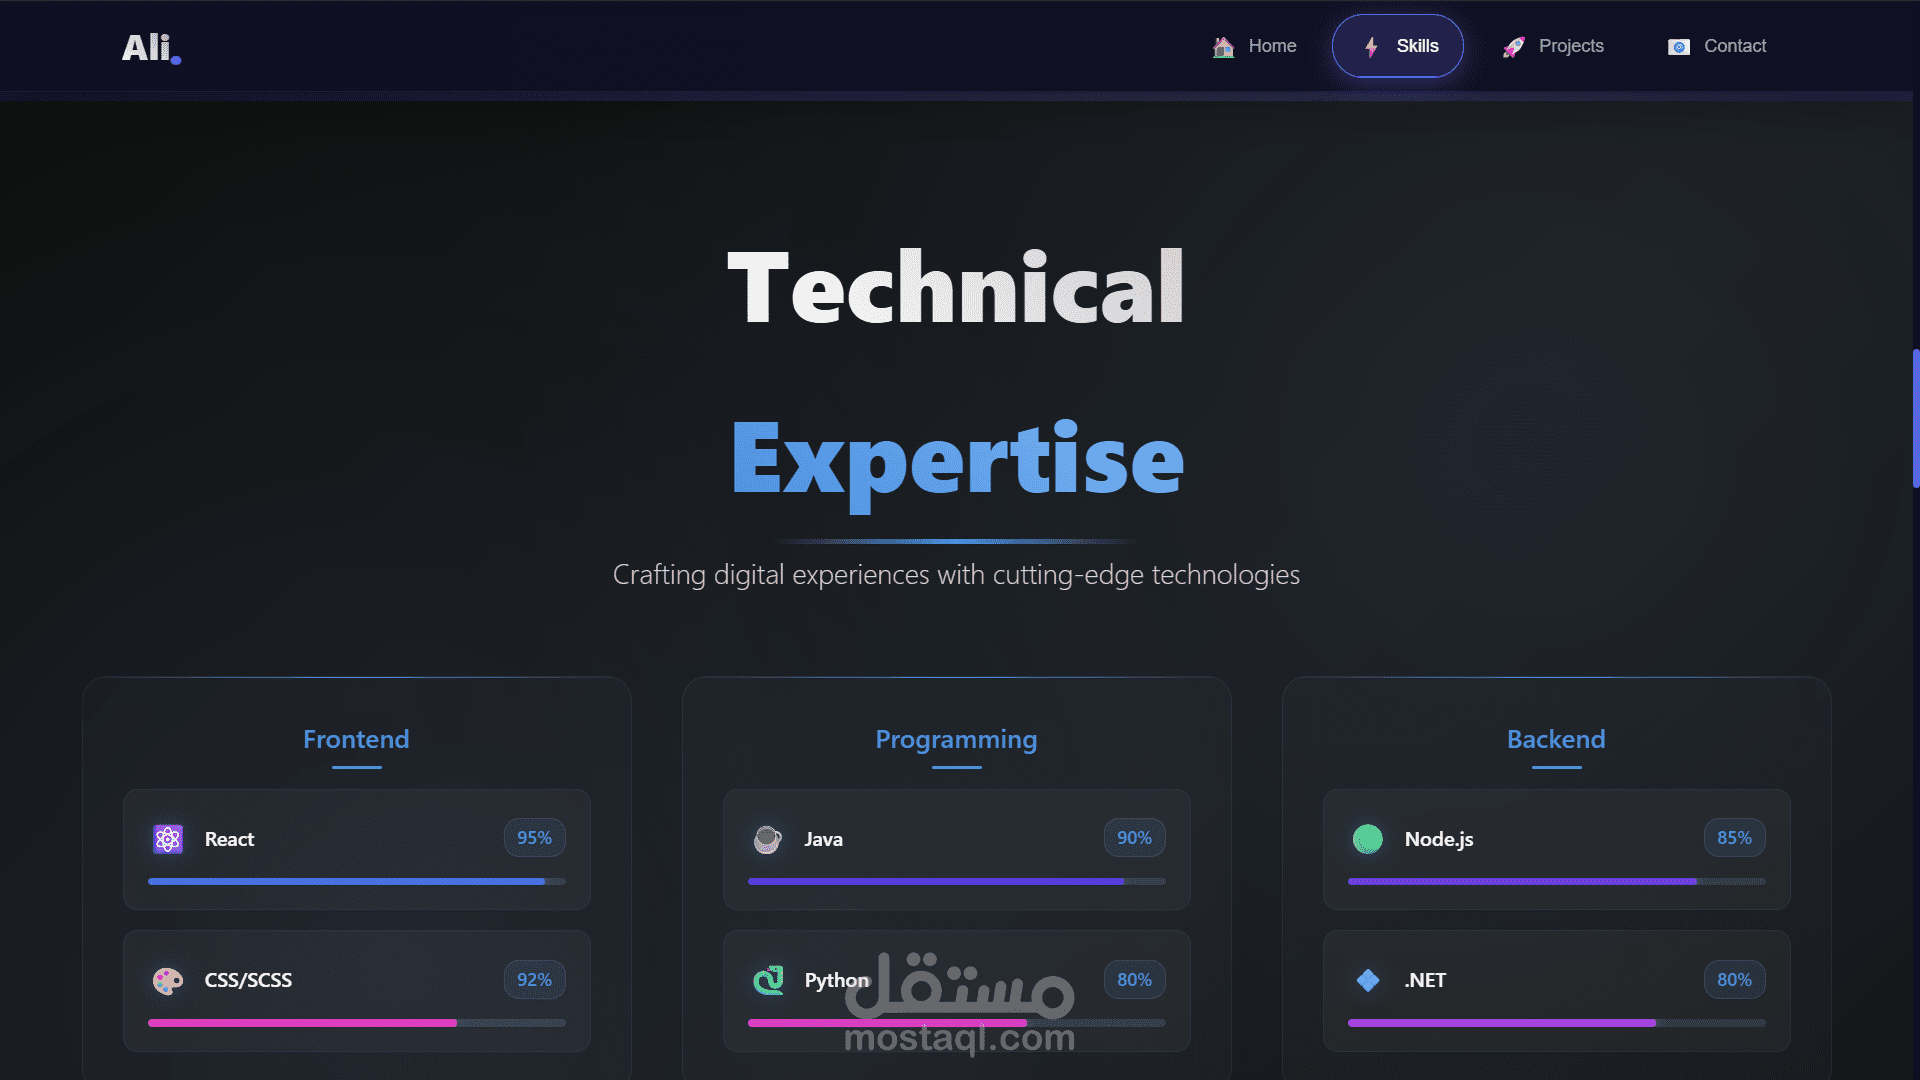Open the Home navigation item

[1271, 46]
